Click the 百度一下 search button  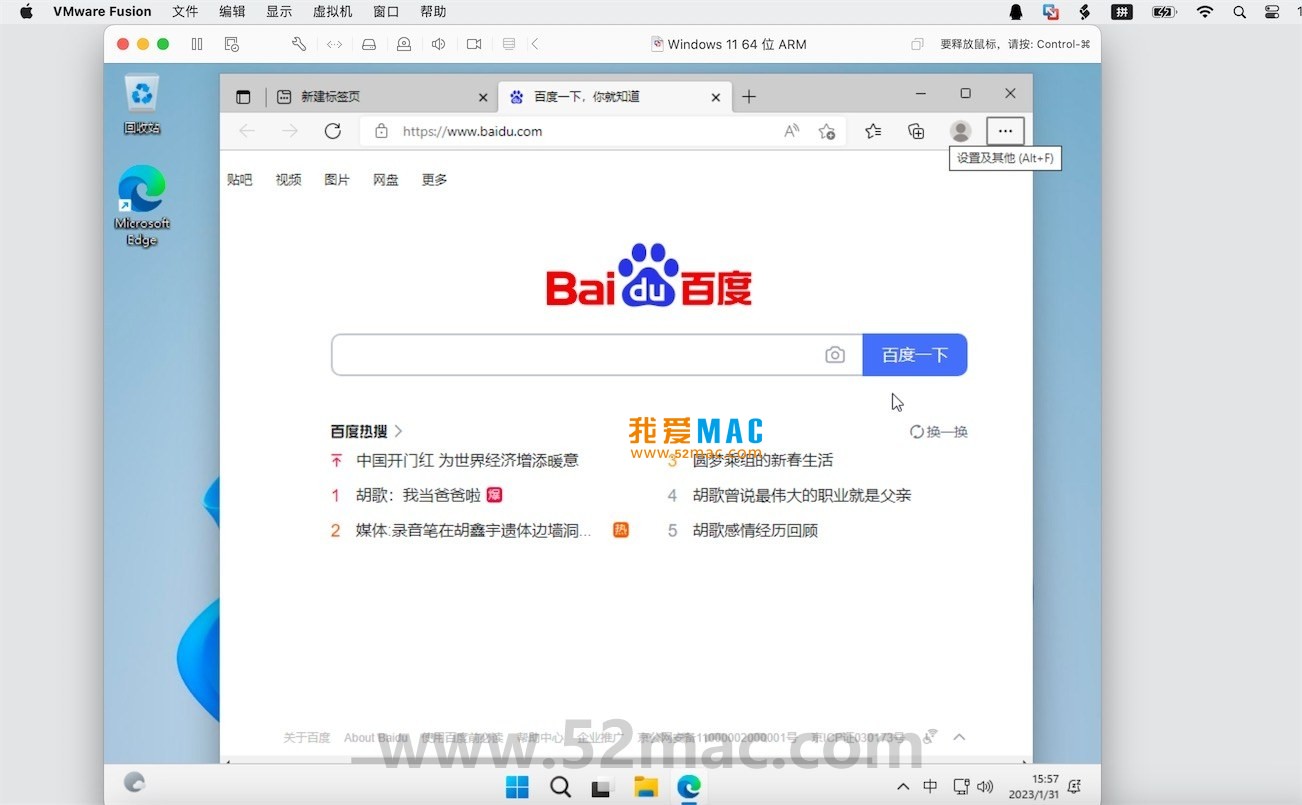pos(915,355)
